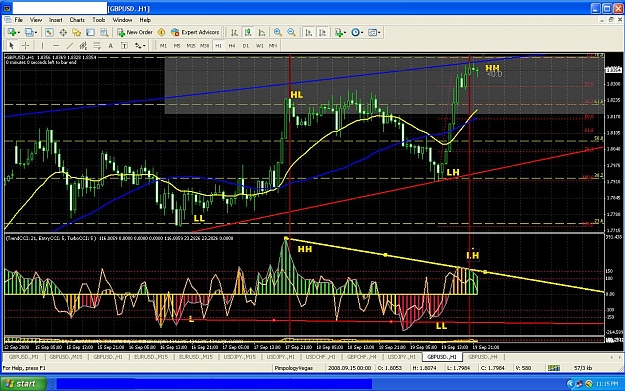Viewport: 625px width, 391px height.
Task: Expand the Templates dropdown arrow
Action: (379, 33)
